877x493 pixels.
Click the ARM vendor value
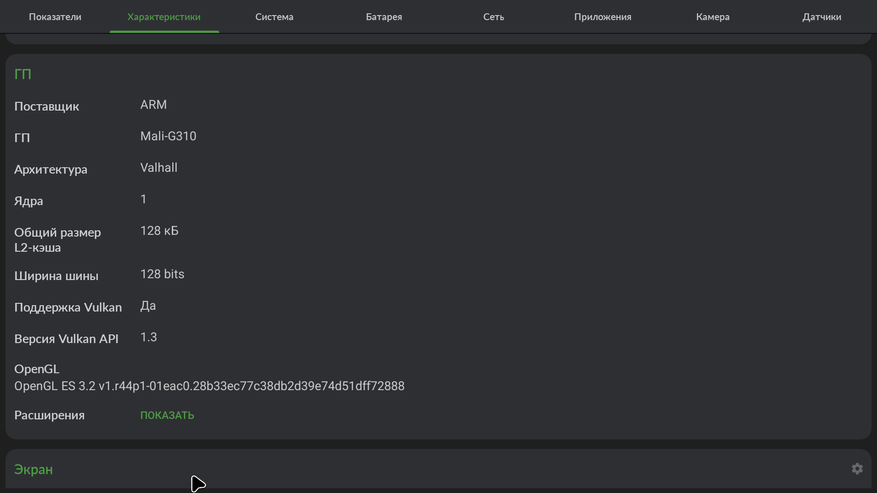point(153,105)
